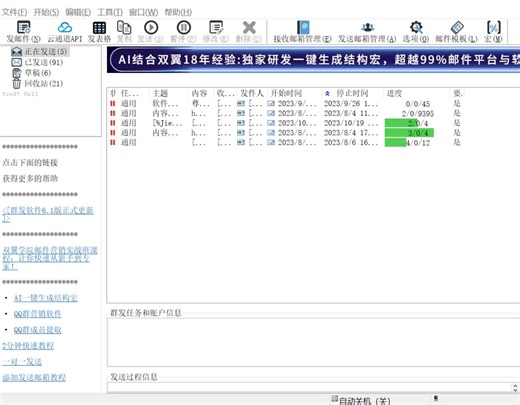The height and width of the screenshot is (405, 520).
Task: Click the 2/0/4 progress bar
Action: pos(409,123)
